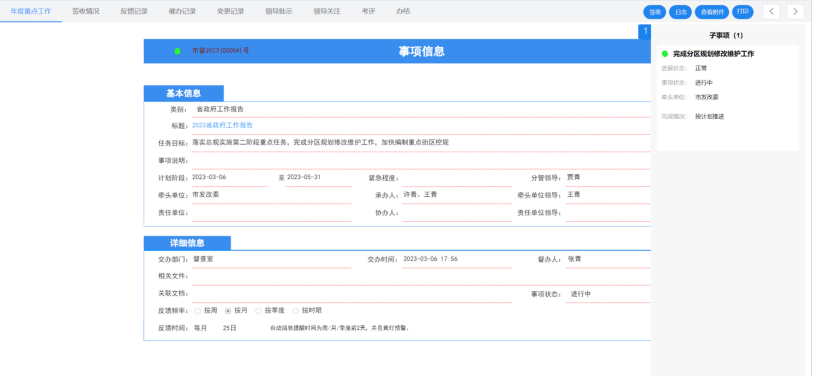This screenshot has width=813, height=376.
Task: Select 按季度 feedback frequency
Action: point(258,311)
